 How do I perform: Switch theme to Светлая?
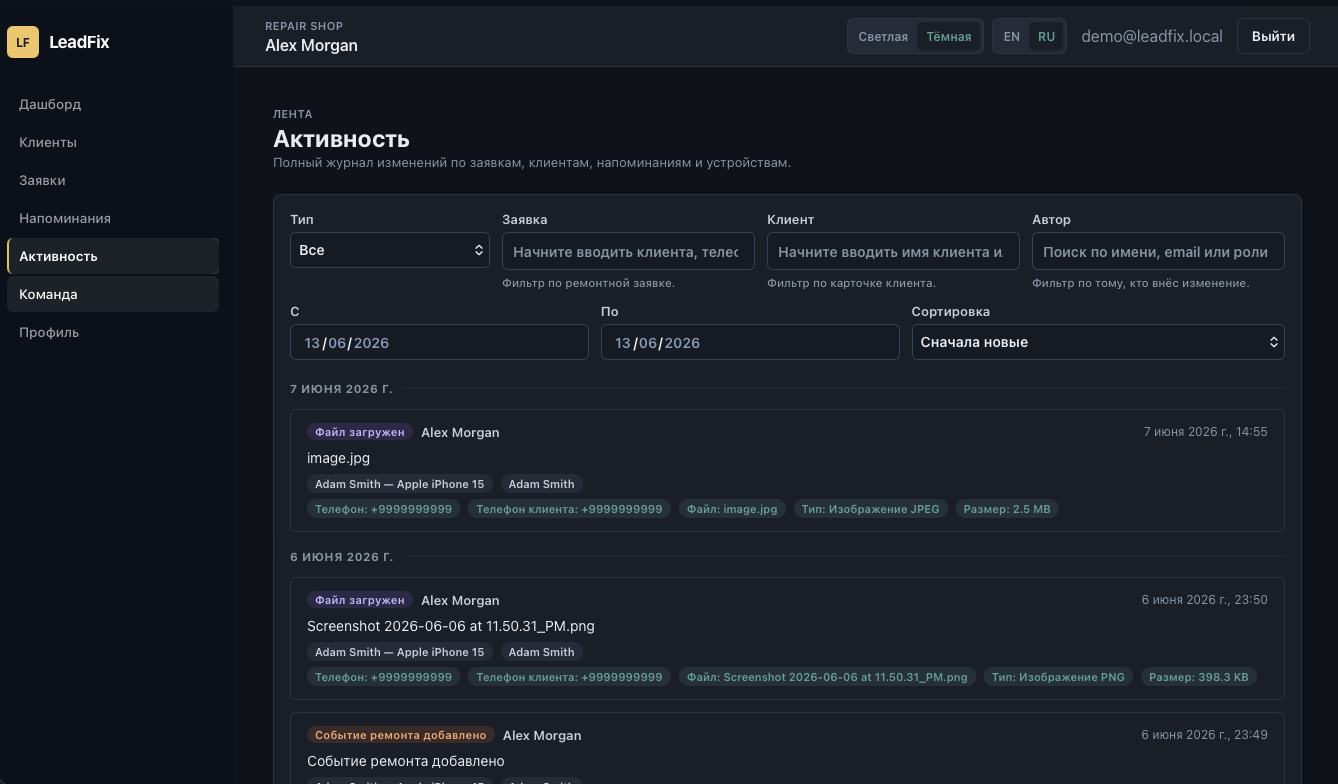[x=883, y=37]
